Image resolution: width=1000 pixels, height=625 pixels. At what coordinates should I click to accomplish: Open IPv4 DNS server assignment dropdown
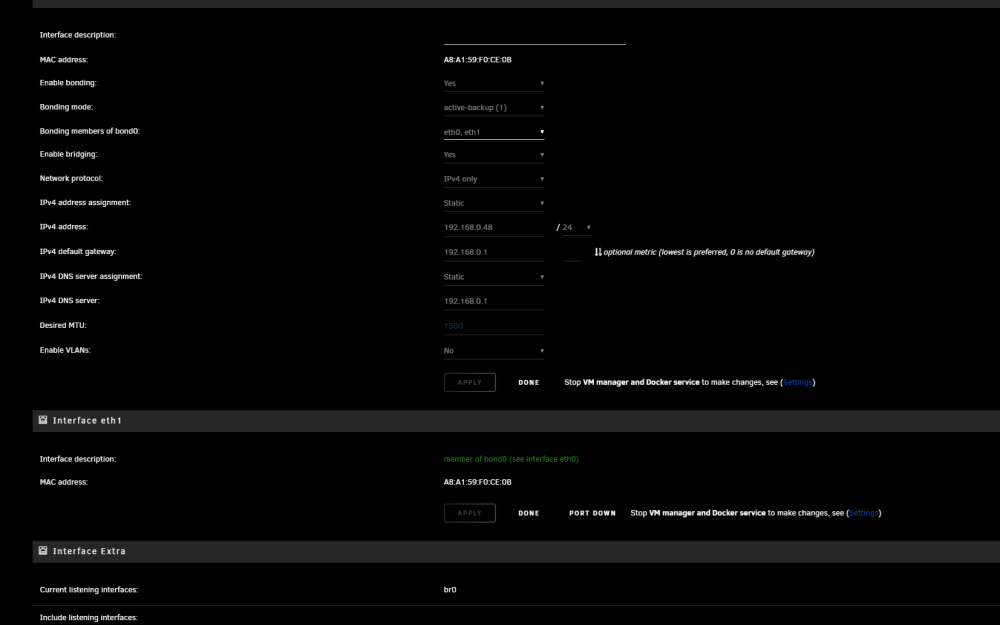[494, 277]
